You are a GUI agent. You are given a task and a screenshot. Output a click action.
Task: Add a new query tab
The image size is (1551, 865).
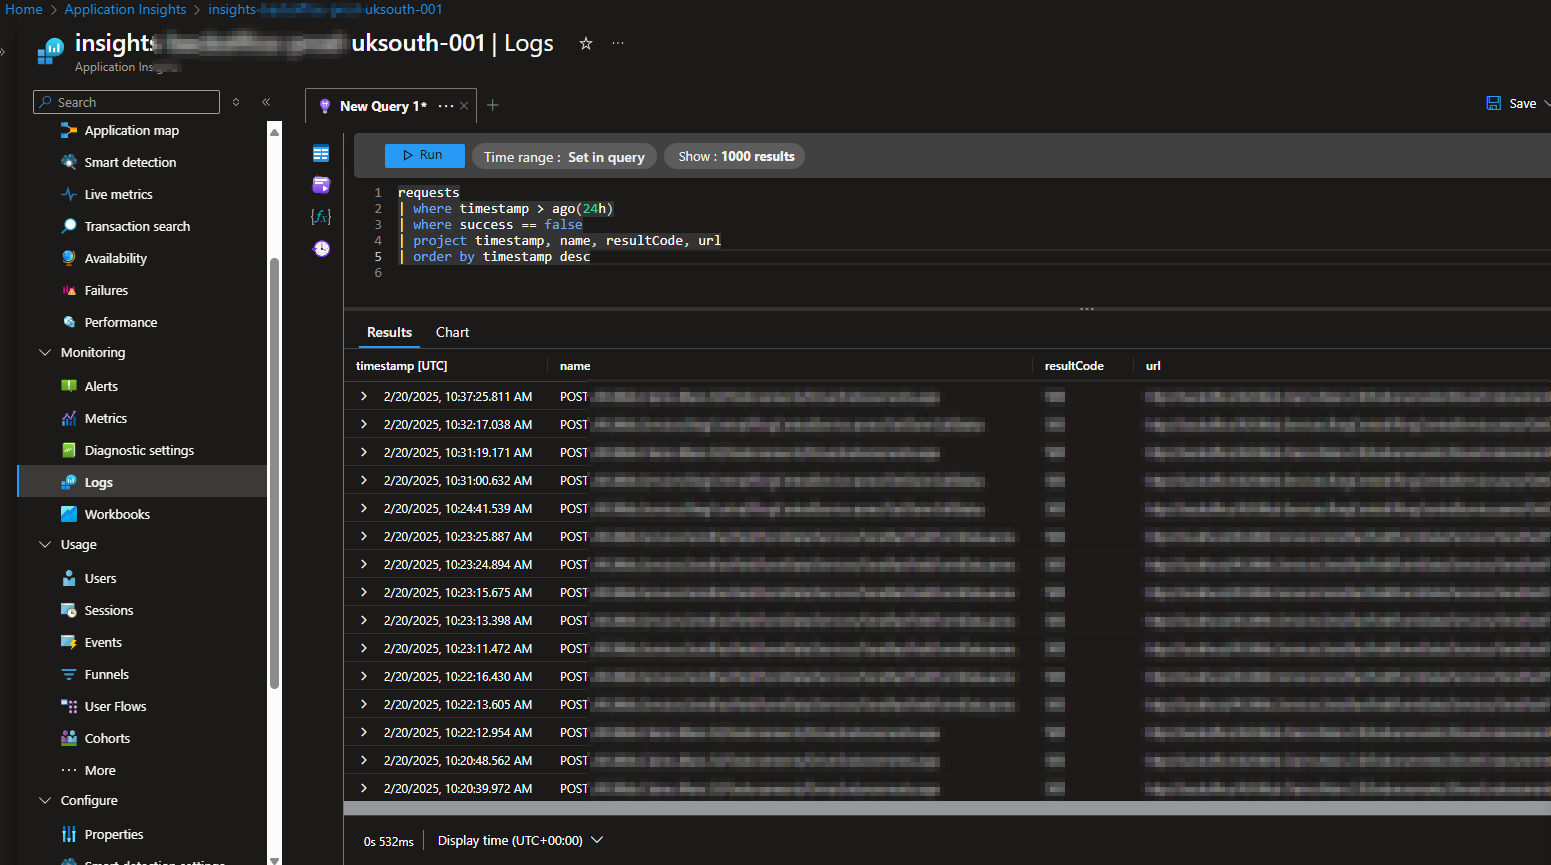click(492, 105)
